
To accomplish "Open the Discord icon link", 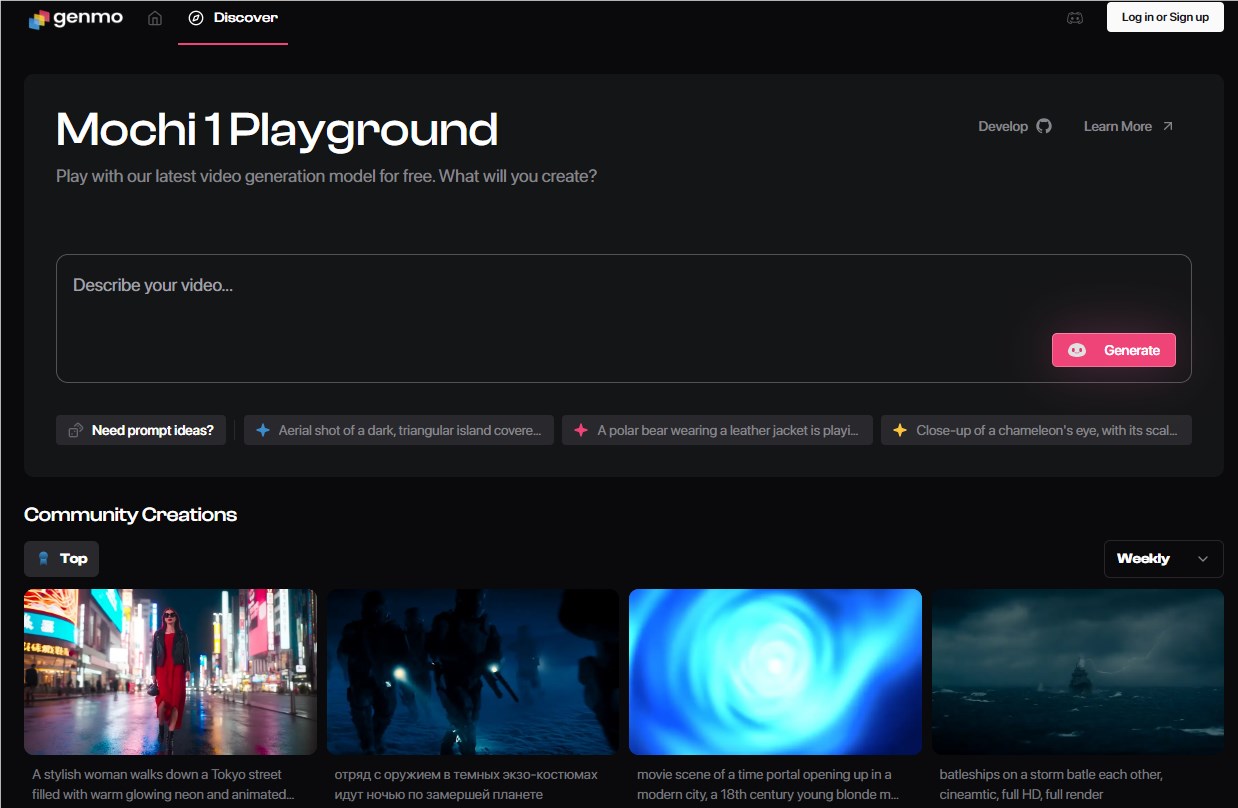I will pos(1075,18).
